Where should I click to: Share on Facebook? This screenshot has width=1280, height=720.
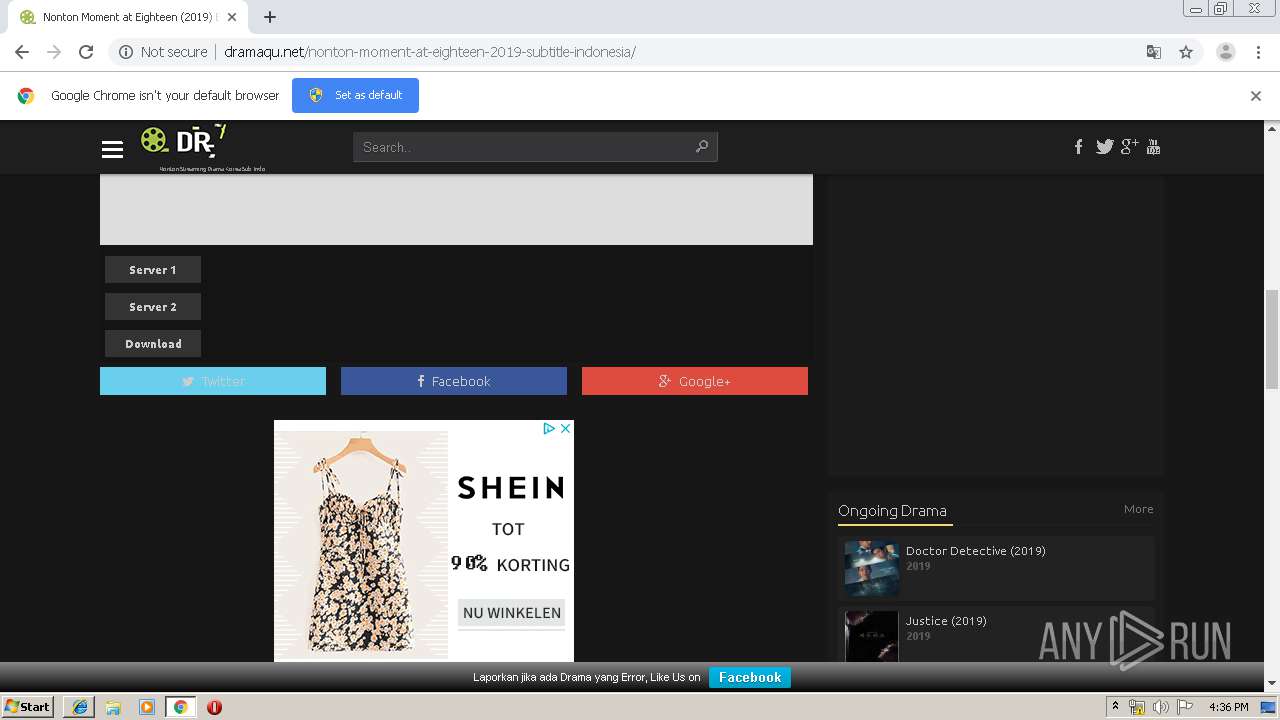[x=454, y=381]
